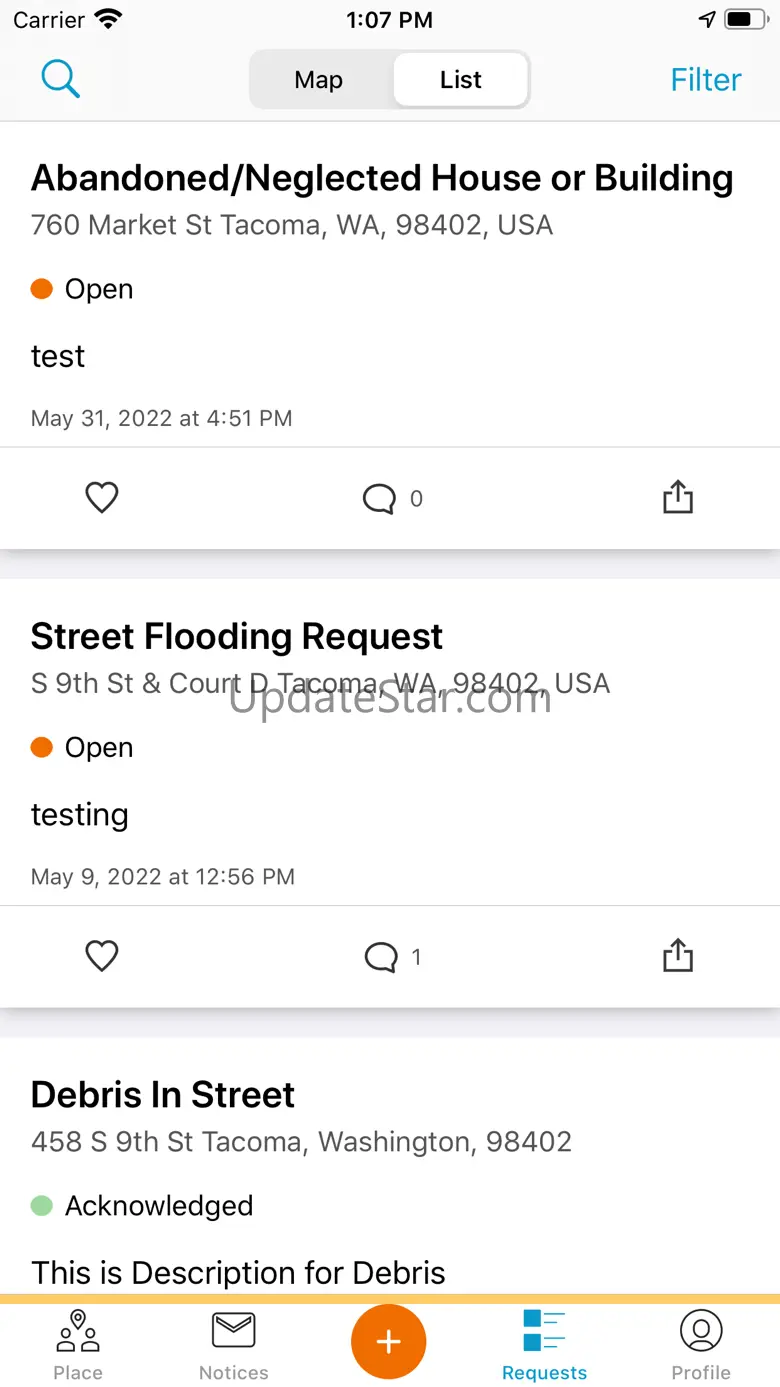Tap the search magnifier icon
The width and height of the screenshot is (780, 1387).
pos(60,79)
